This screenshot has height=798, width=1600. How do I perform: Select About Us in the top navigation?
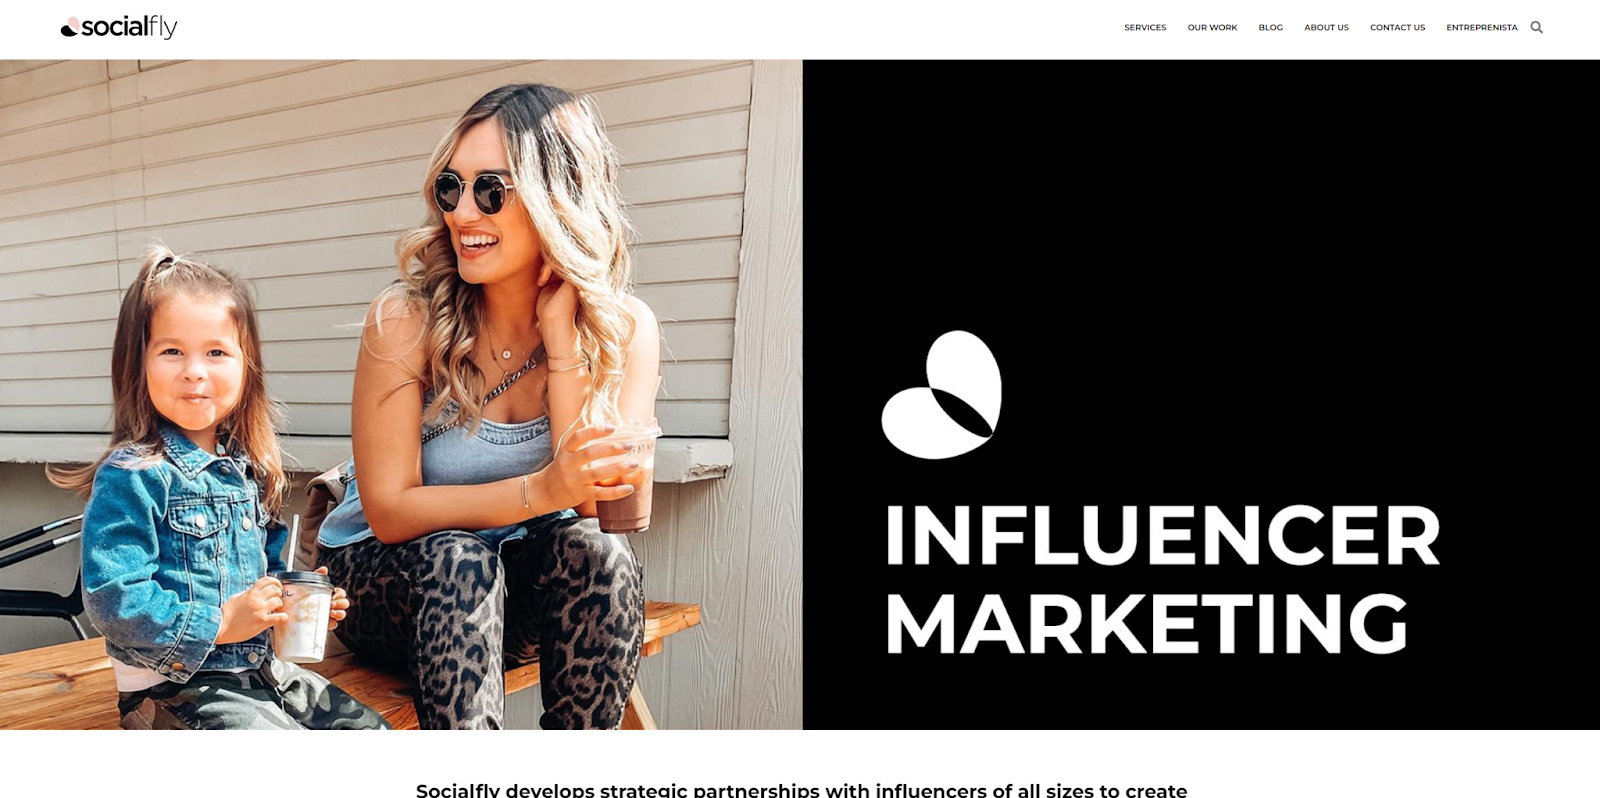pyautogui.click(x=1326, y=27)
